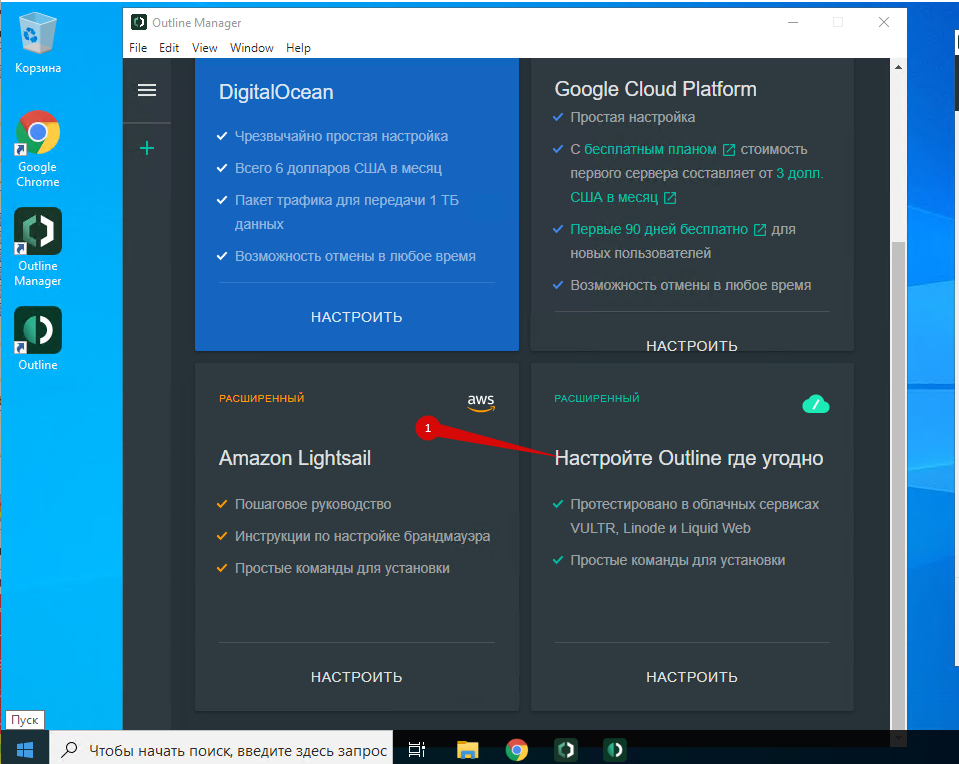
Task: Switch to Outline client taskbar icon
Action: [615, 749]
